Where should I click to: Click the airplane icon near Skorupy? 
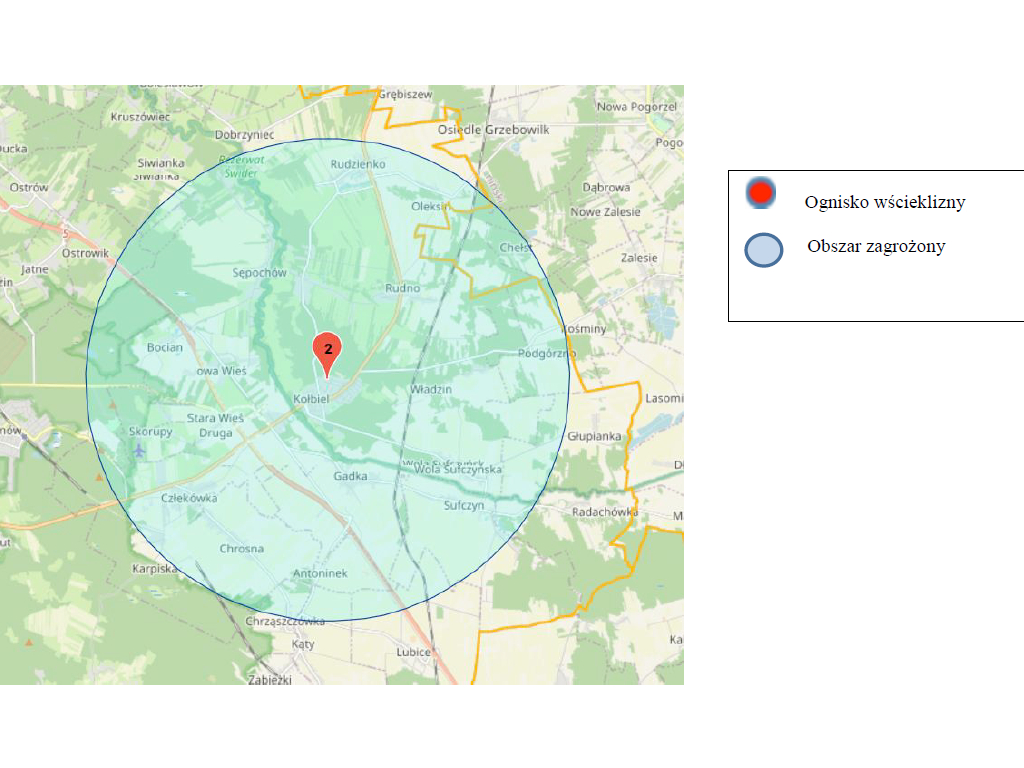point(138,450)
